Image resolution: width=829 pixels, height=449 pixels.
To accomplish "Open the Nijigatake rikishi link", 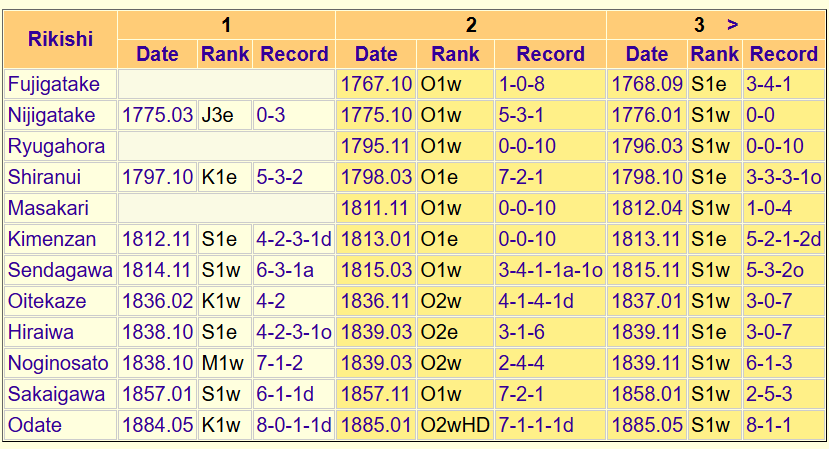I will [x=51, y=115].
